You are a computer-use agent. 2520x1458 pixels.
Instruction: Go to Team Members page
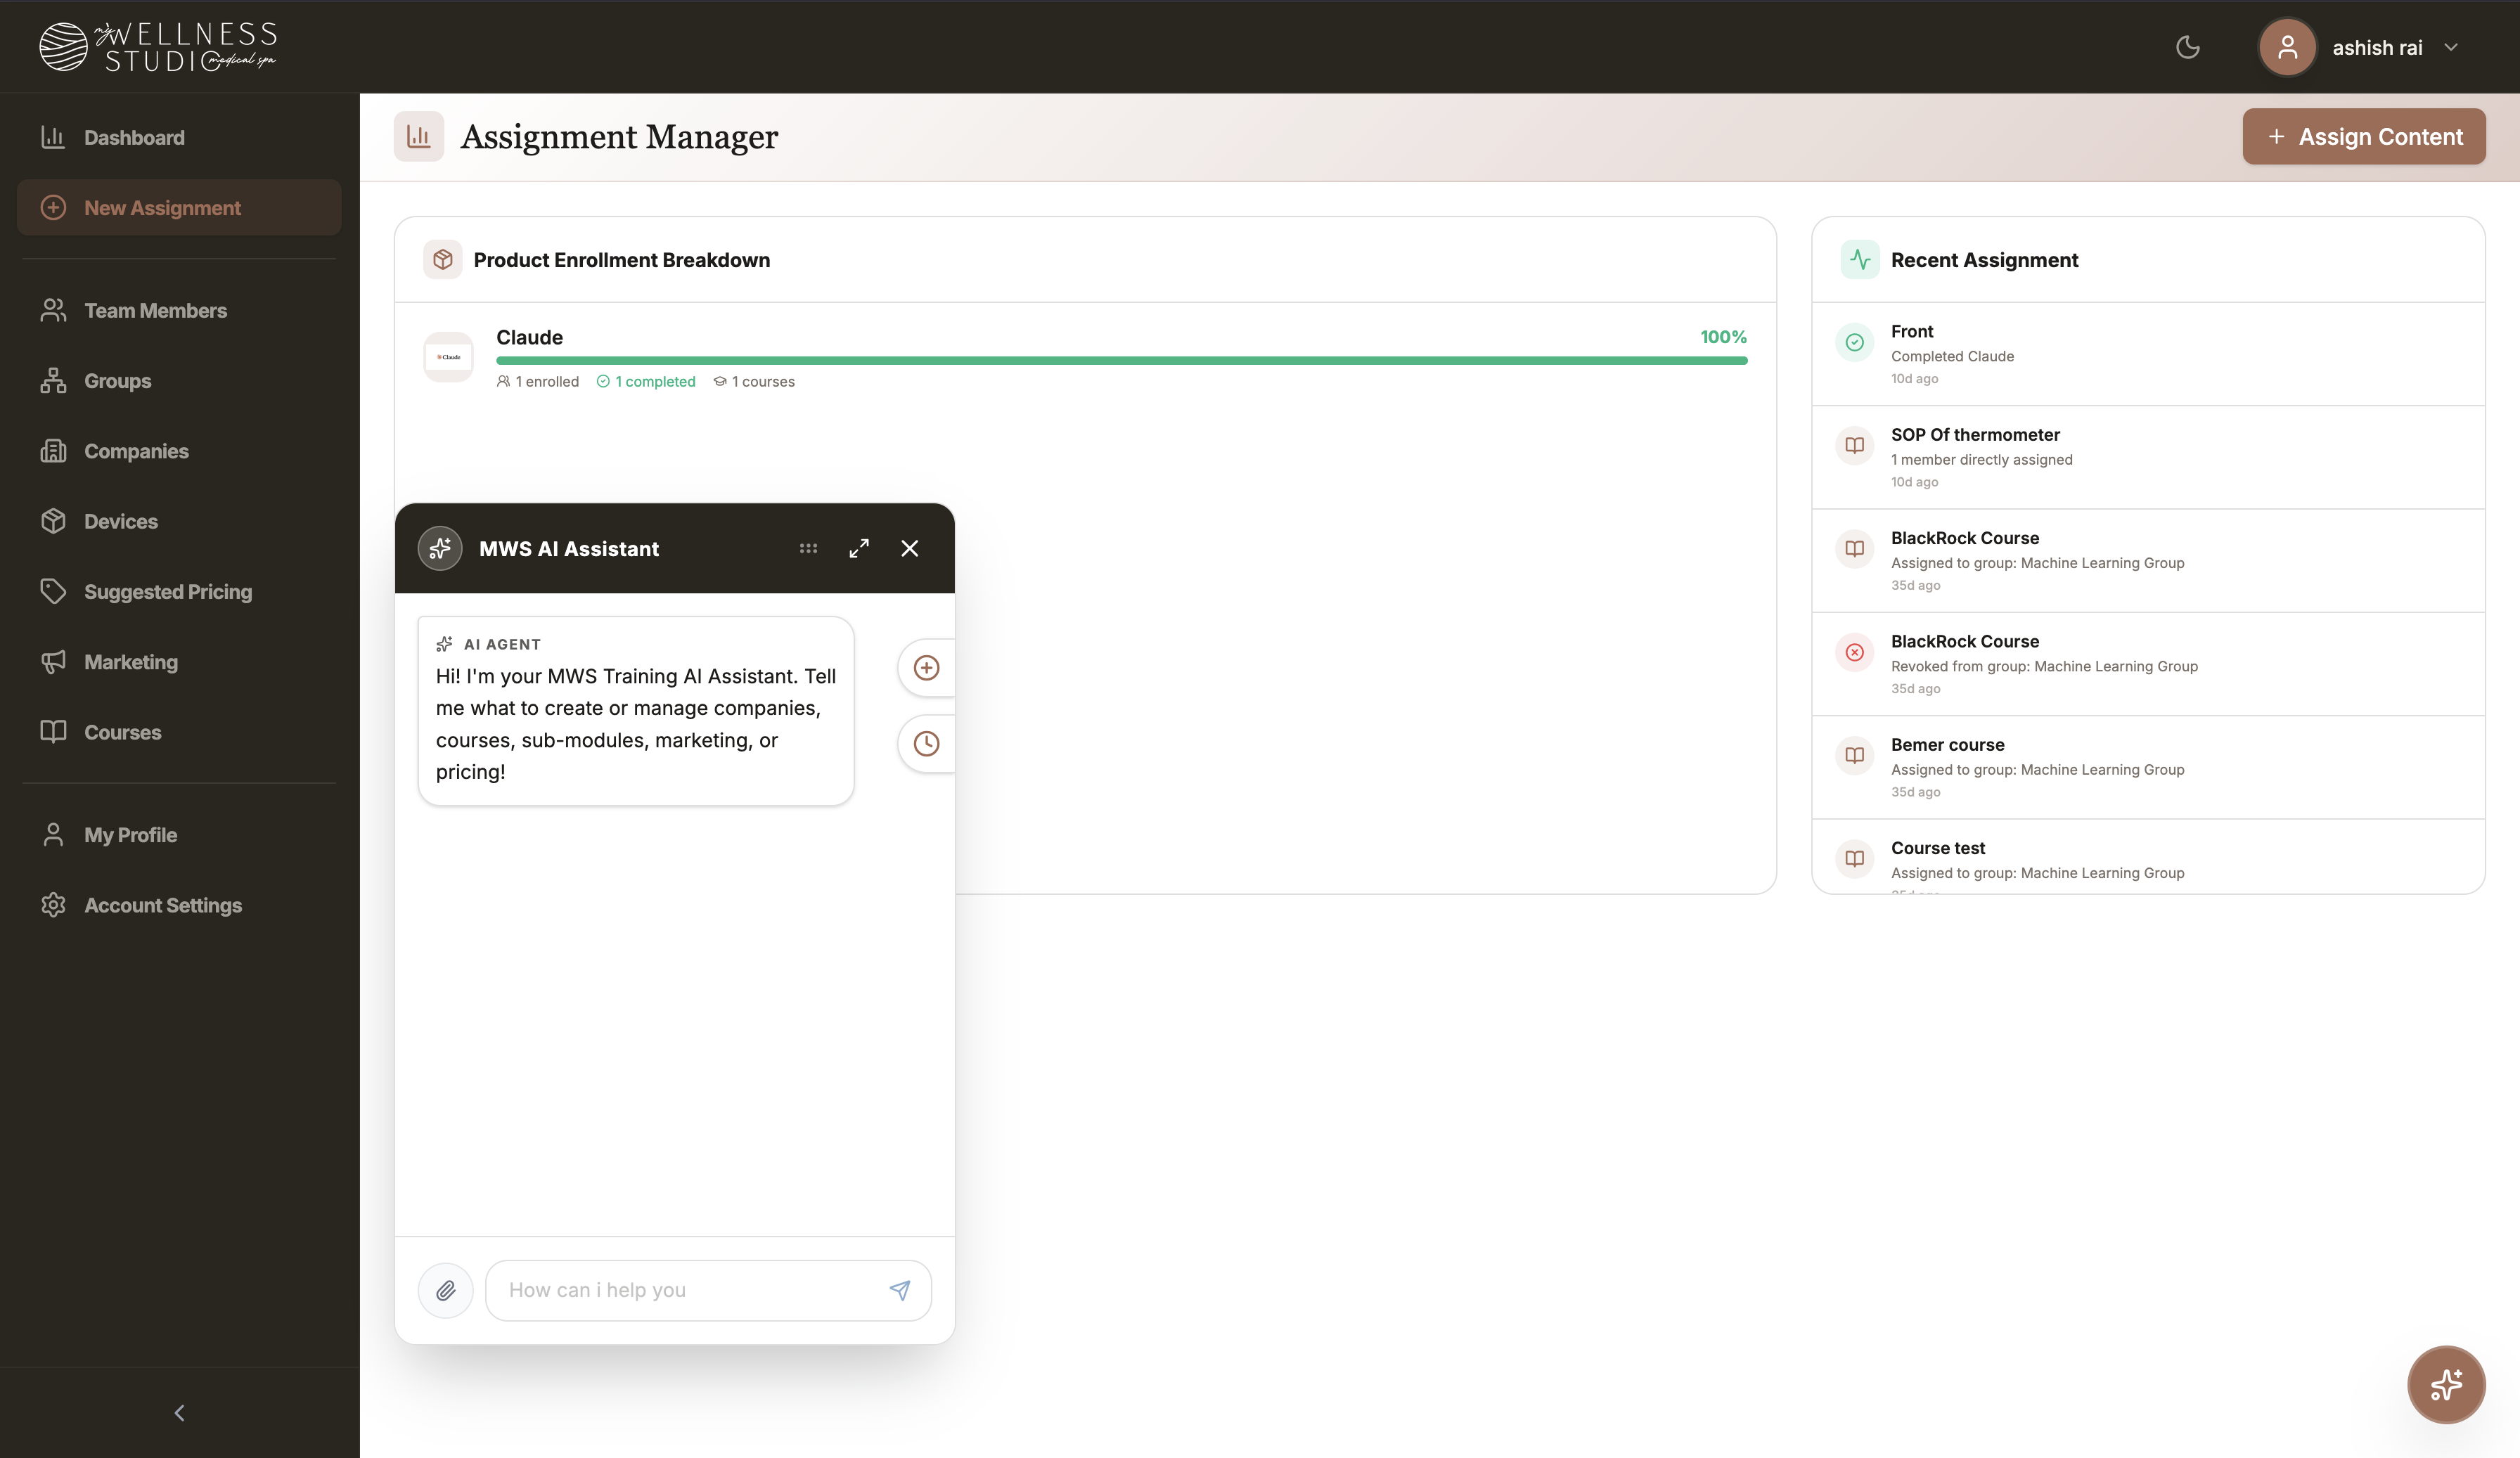click(179, 310)
